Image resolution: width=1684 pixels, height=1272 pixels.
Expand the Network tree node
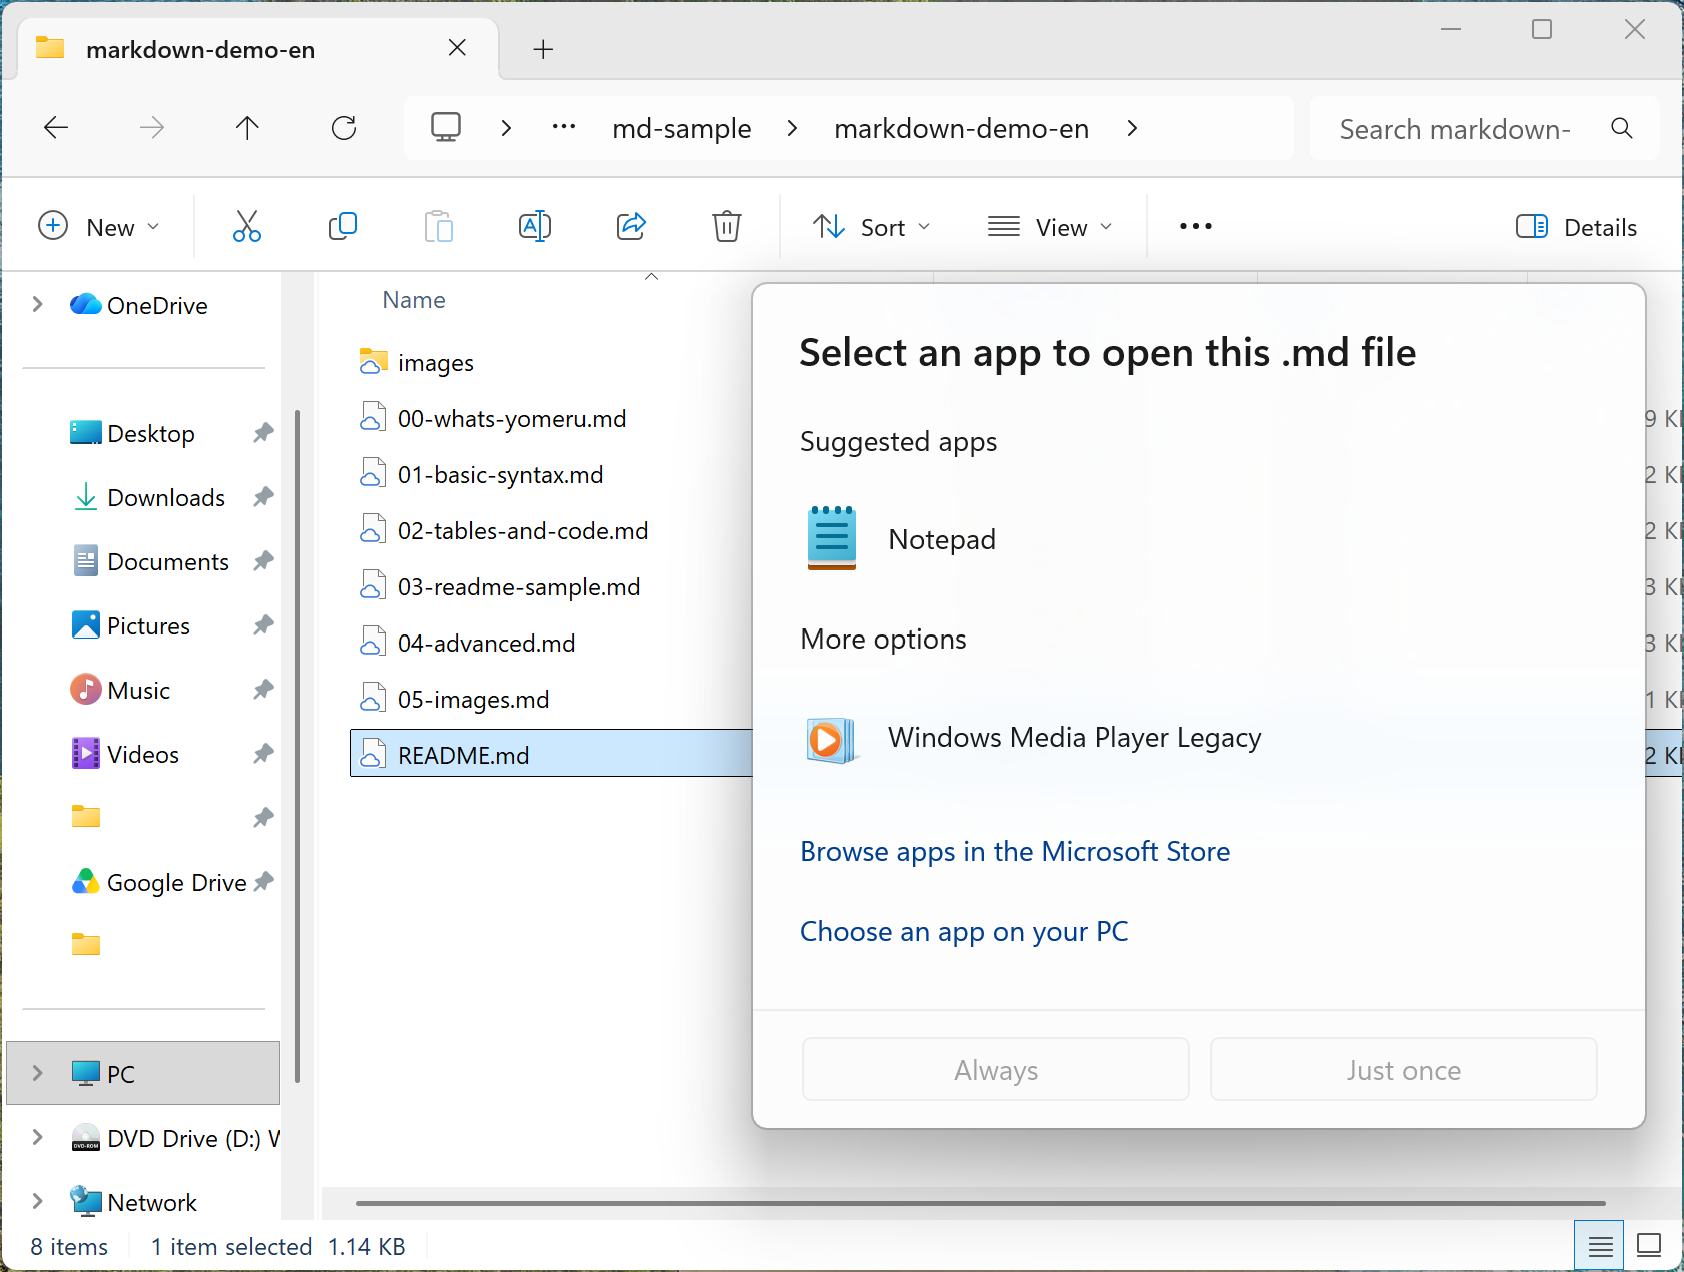click(x=38, y=1202)
